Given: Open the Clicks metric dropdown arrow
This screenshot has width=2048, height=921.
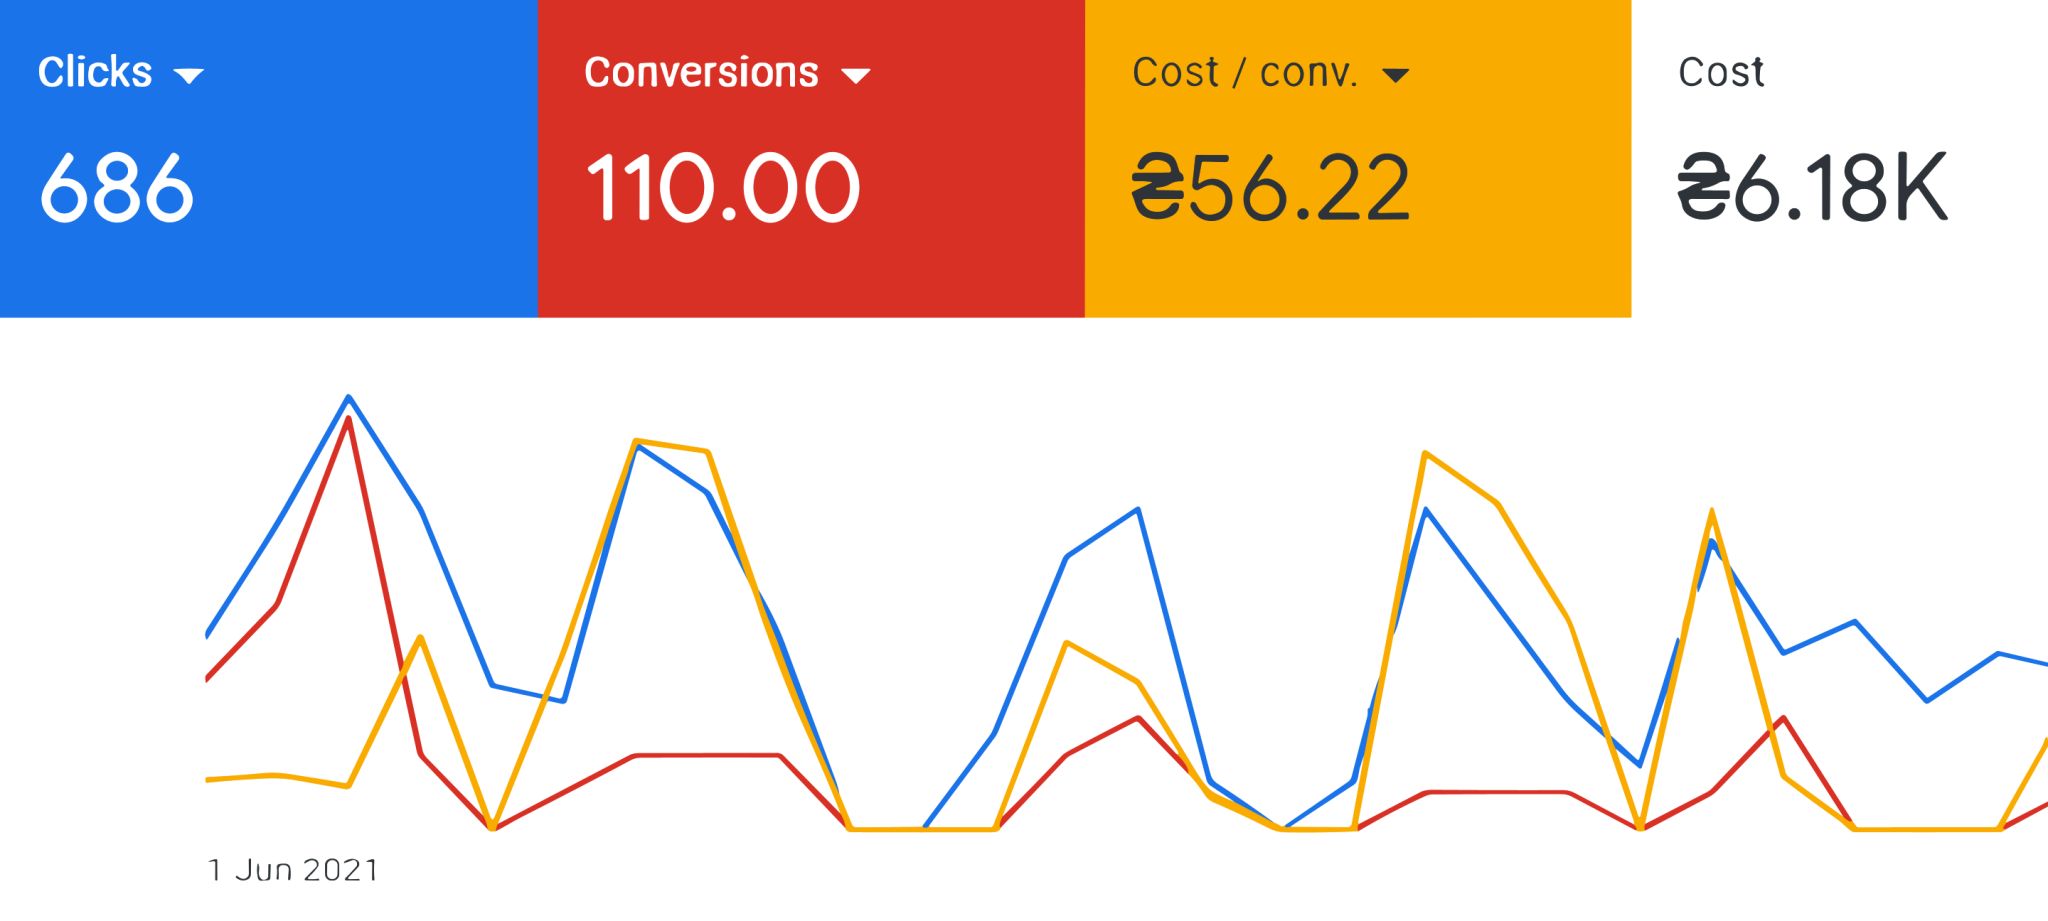Looking at the screenshot, I should 188,75.
